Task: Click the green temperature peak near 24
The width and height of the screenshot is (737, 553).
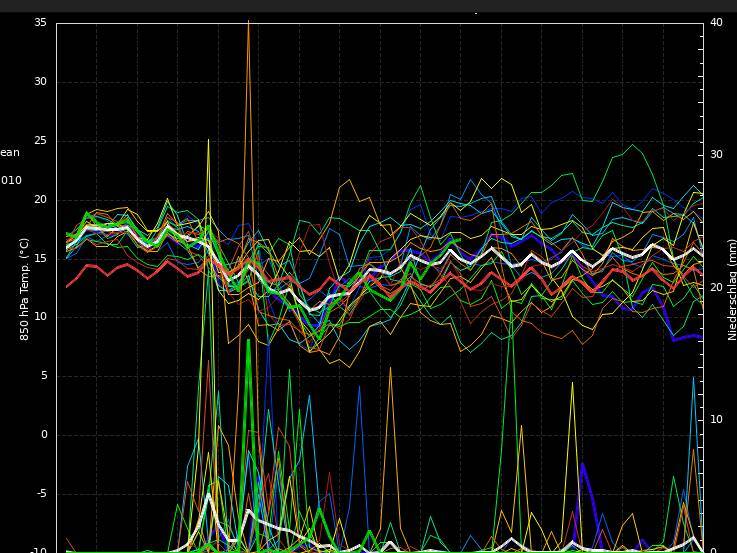Action: [633, 146]
